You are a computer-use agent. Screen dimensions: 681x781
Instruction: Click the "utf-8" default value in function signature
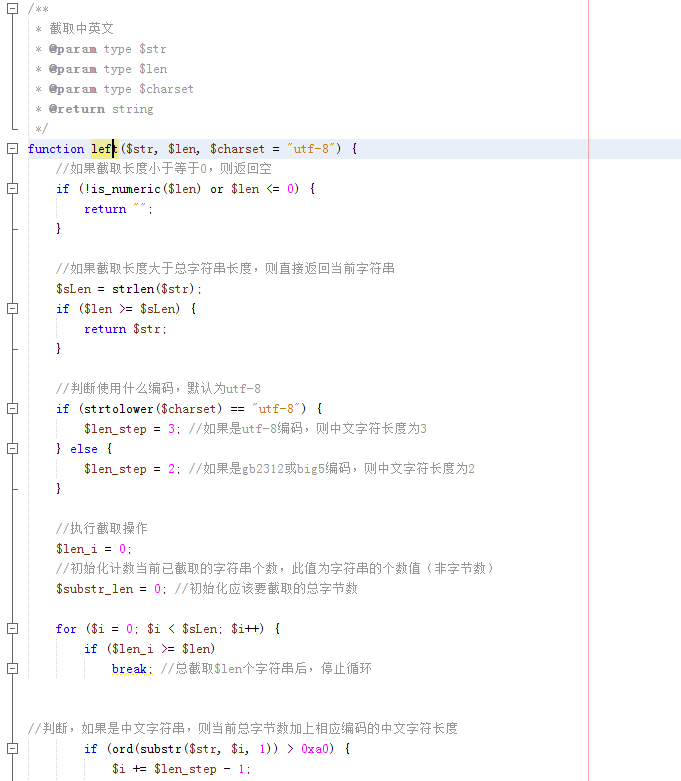311,149
